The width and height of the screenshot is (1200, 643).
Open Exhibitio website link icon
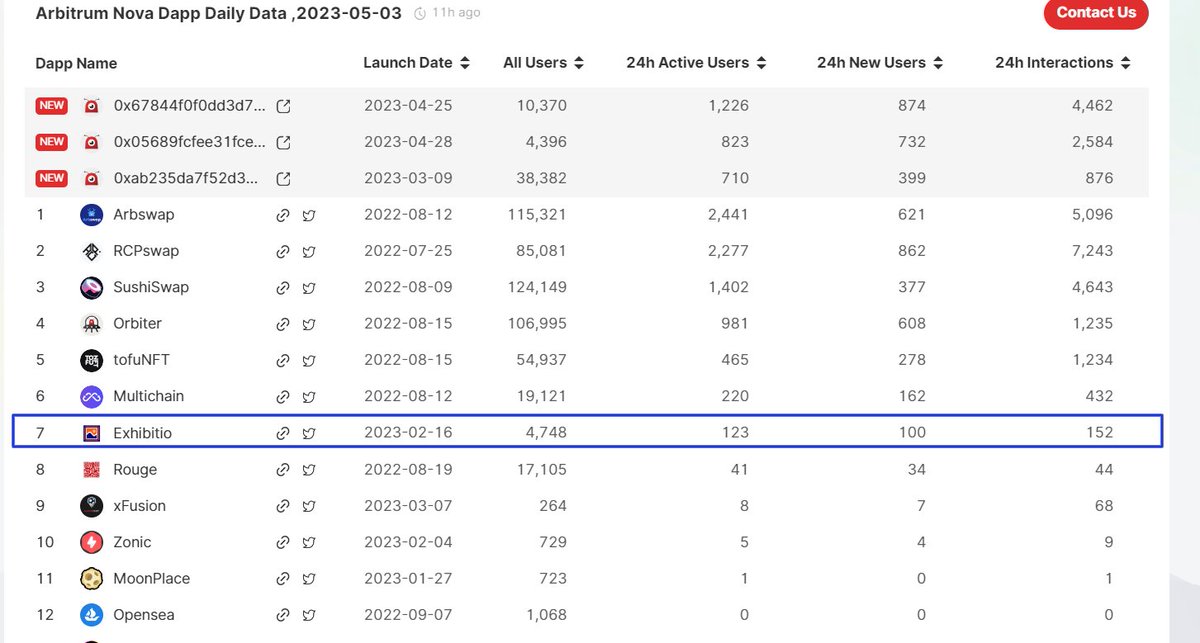283,433
